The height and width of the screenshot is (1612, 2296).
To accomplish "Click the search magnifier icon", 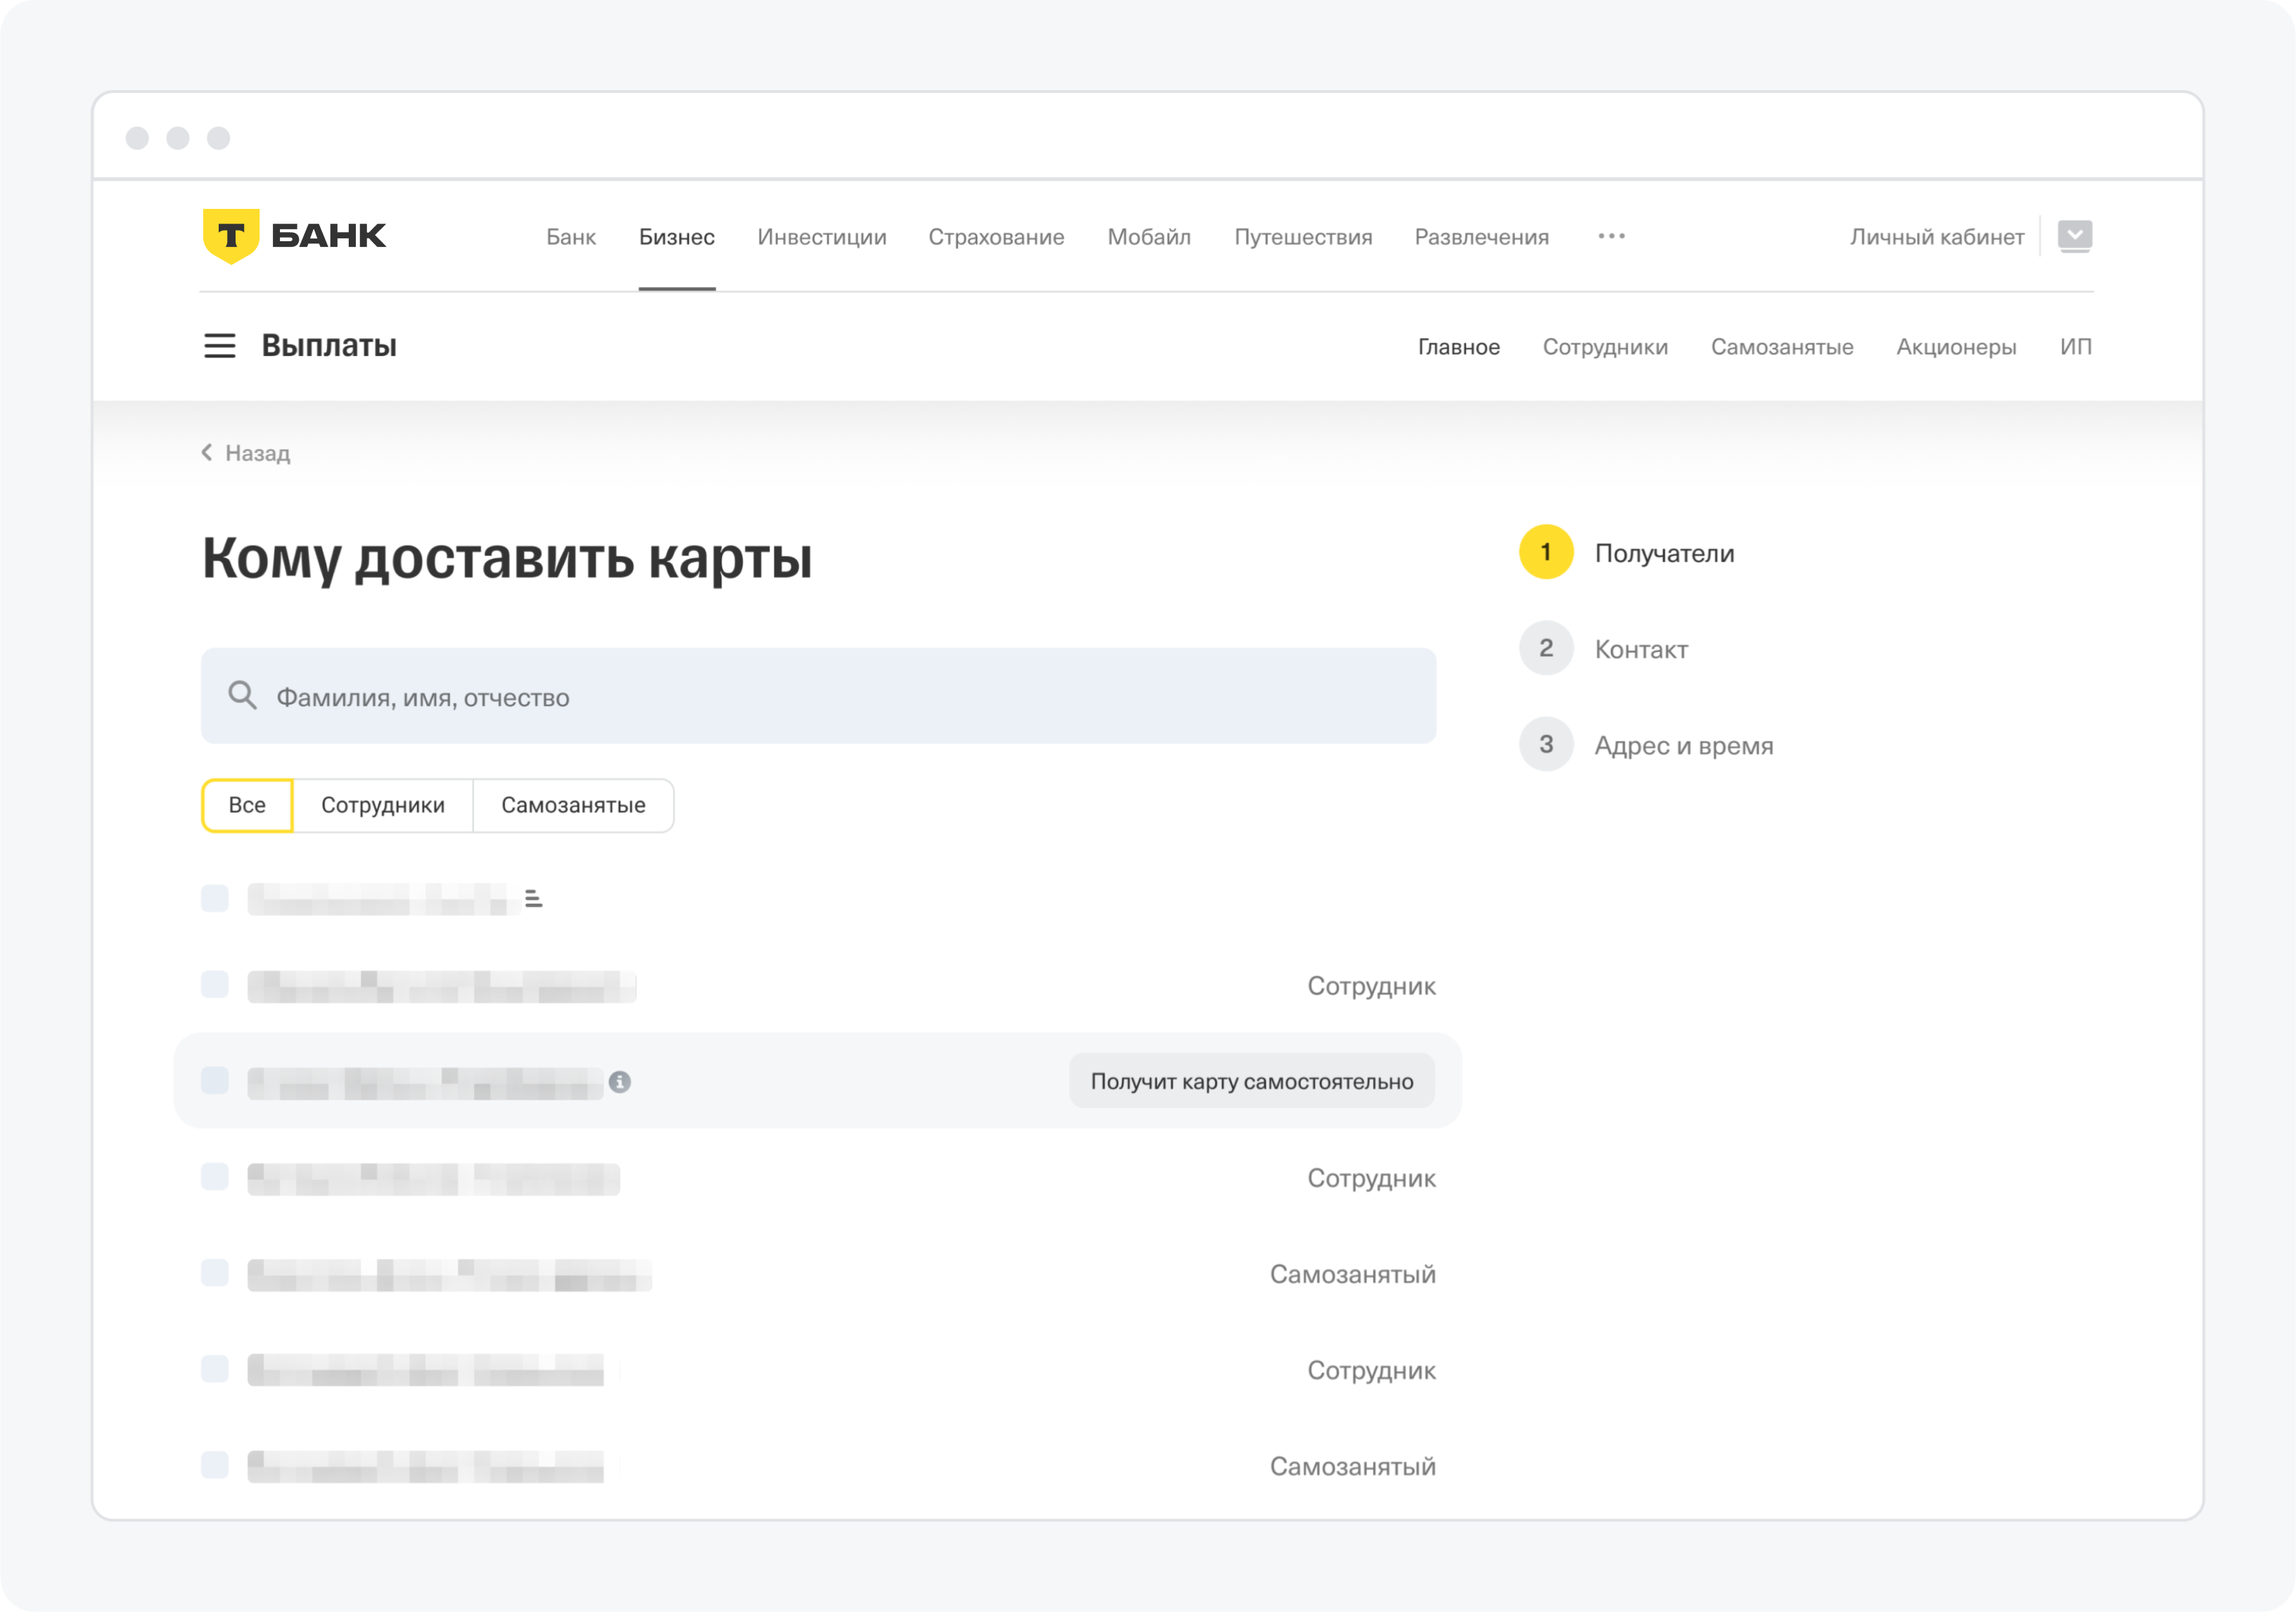I will tap(242, 695).
